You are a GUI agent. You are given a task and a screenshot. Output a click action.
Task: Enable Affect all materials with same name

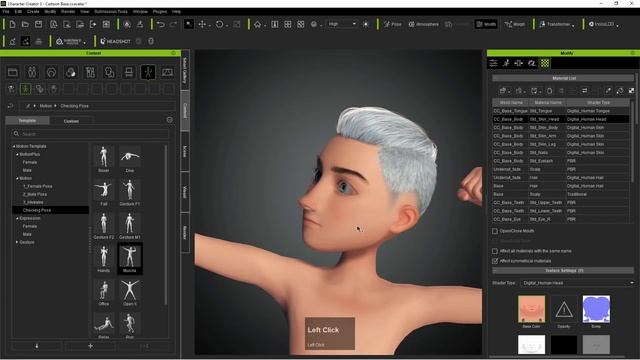pyautogui.click(x=495, y=251)
